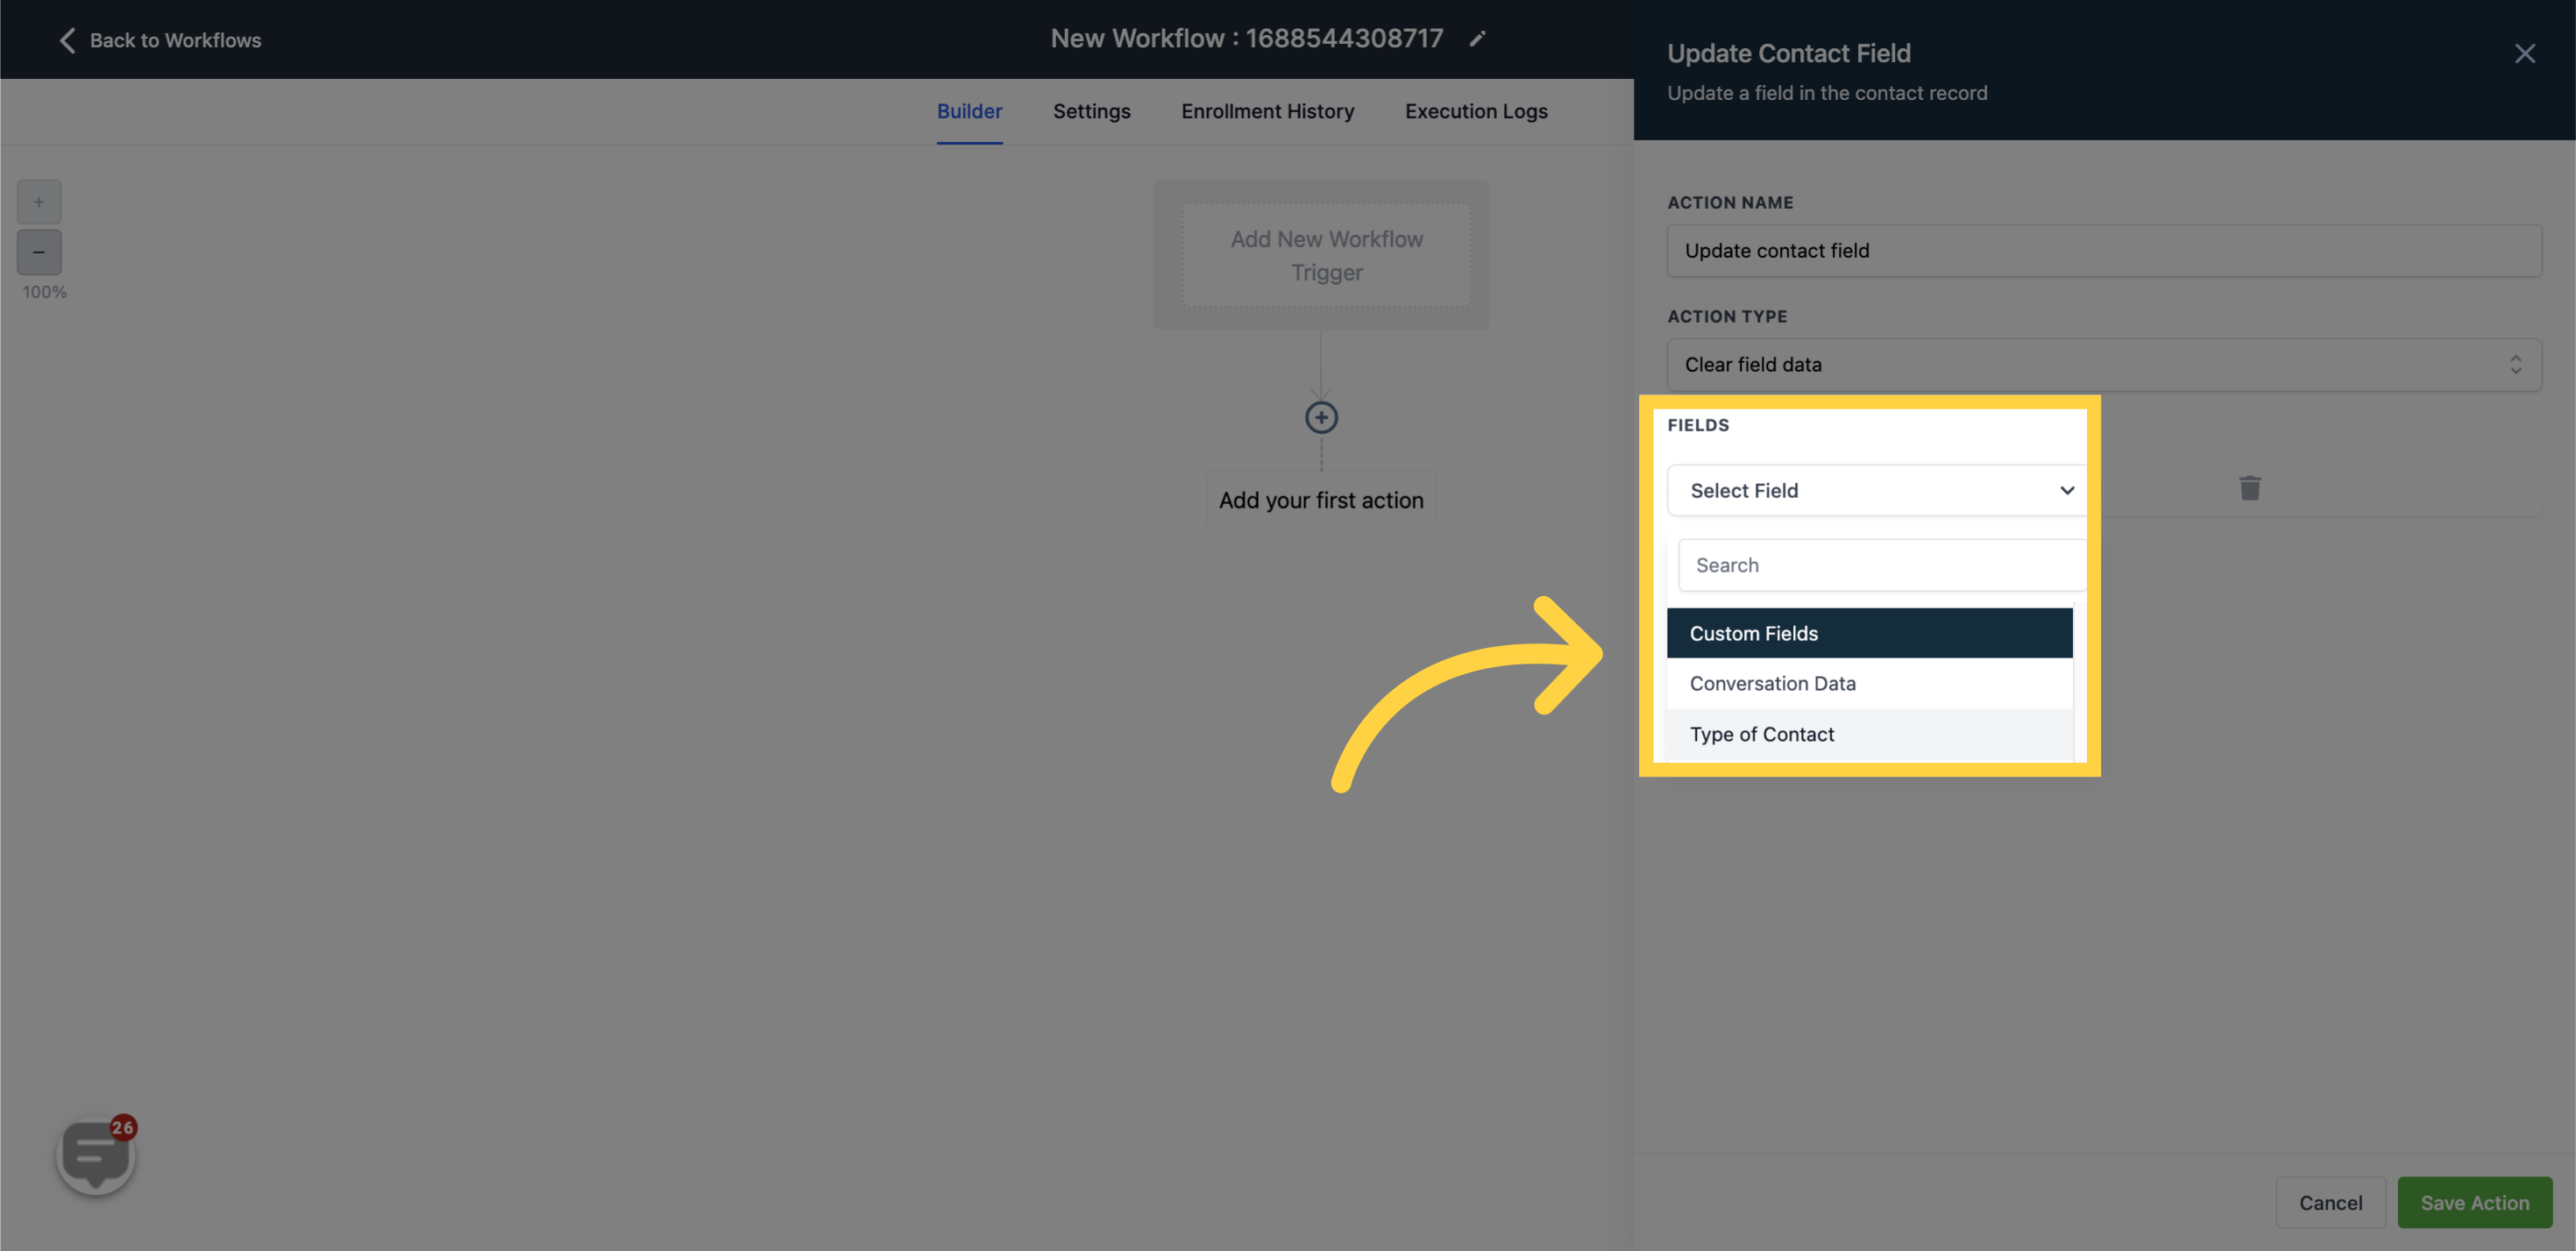The height and width of the screenshot is (1251, 2576).
Task: Select Type of Contact option
Action: tap(1869, 734)
